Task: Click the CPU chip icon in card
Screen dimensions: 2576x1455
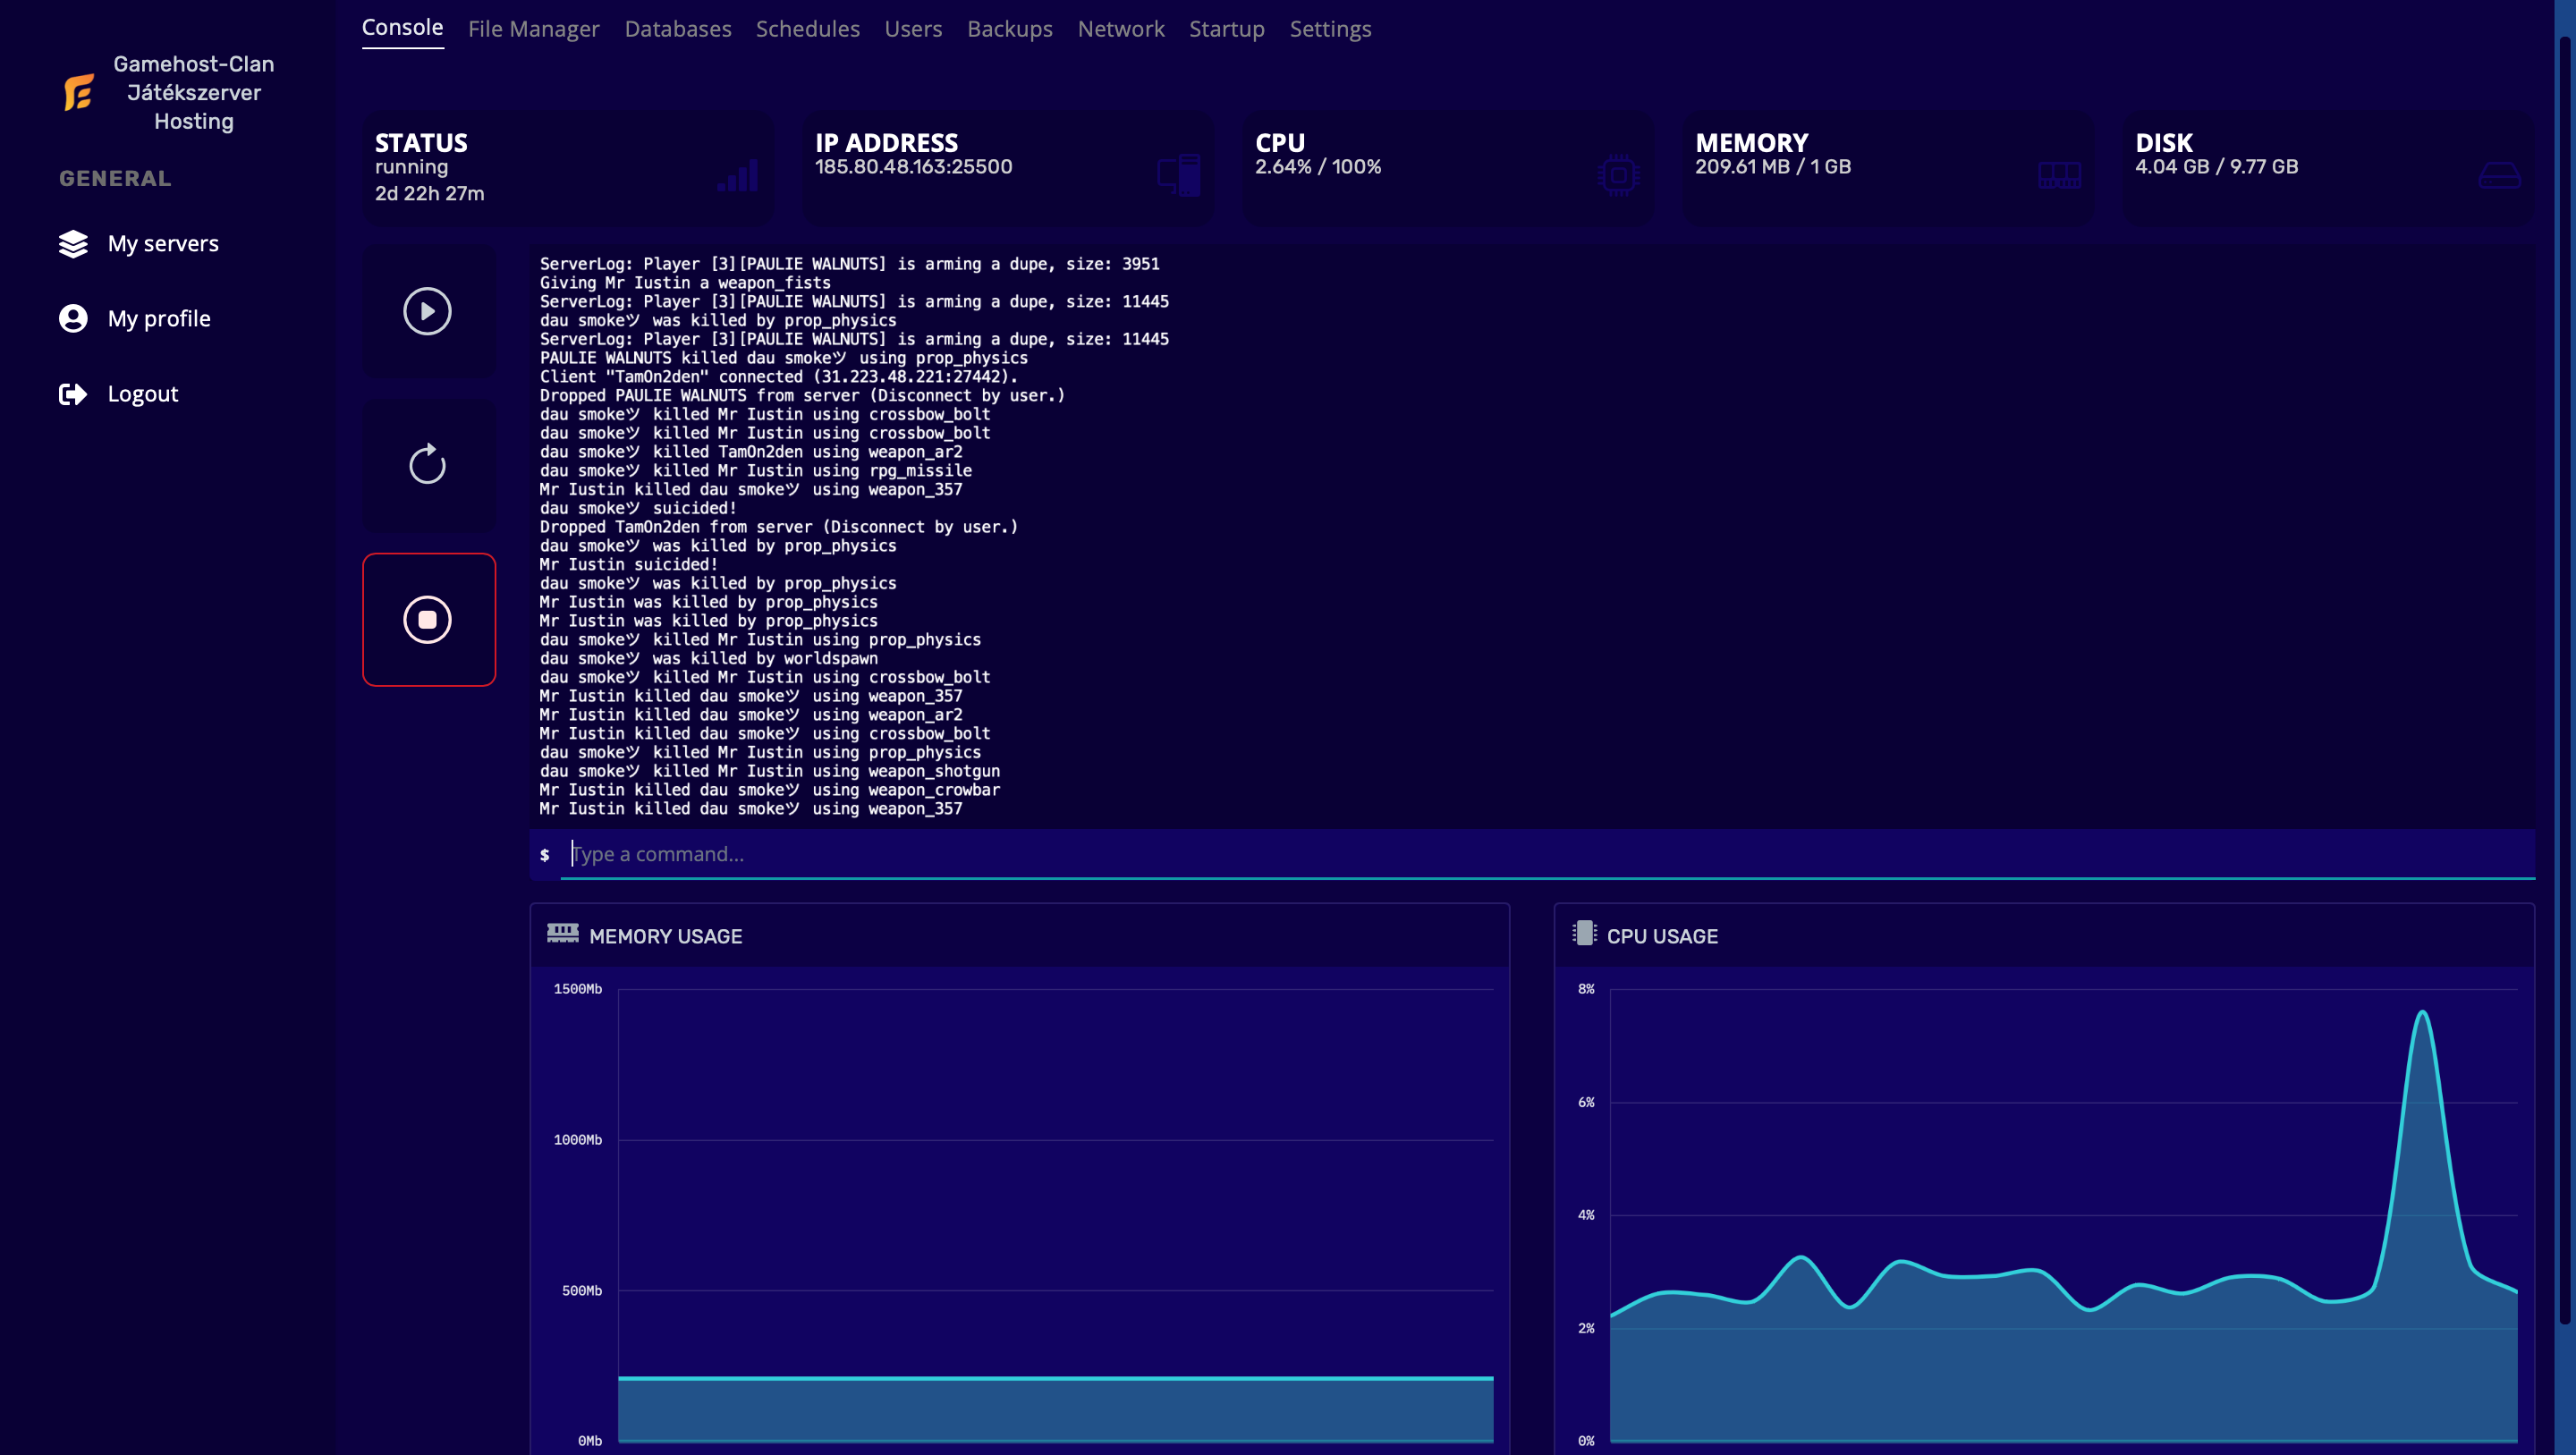Action: (x=1618, y=176)
